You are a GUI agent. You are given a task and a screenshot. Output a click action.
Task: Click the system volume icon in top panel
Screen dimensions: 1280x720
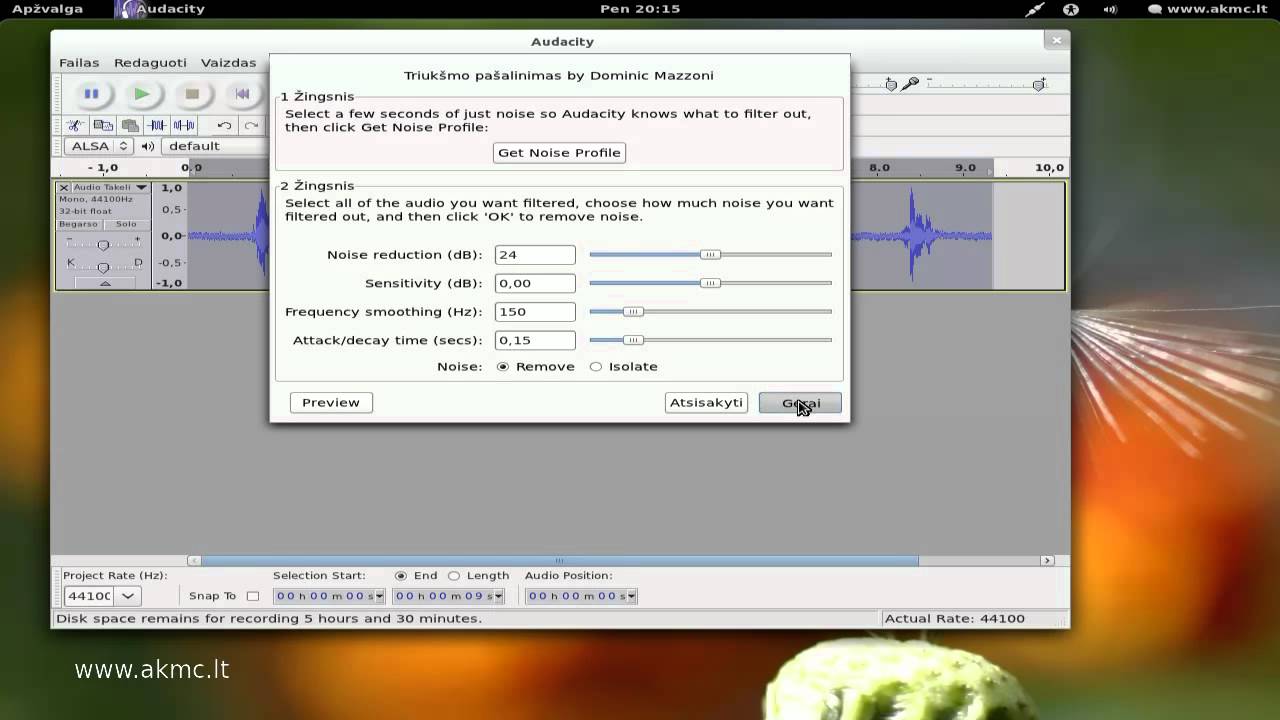click(x=1110, y=9)
